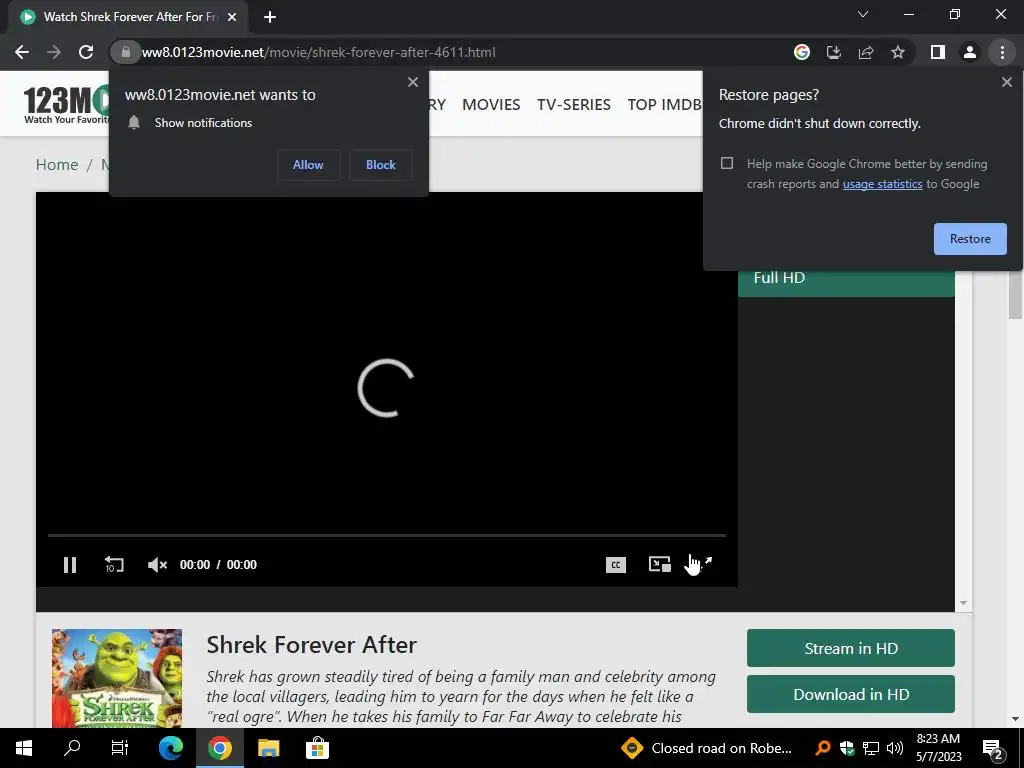This screenshot has height=768, width=1024.
Task: Bookmark this tab with star icon
Action: click(898, 52)
